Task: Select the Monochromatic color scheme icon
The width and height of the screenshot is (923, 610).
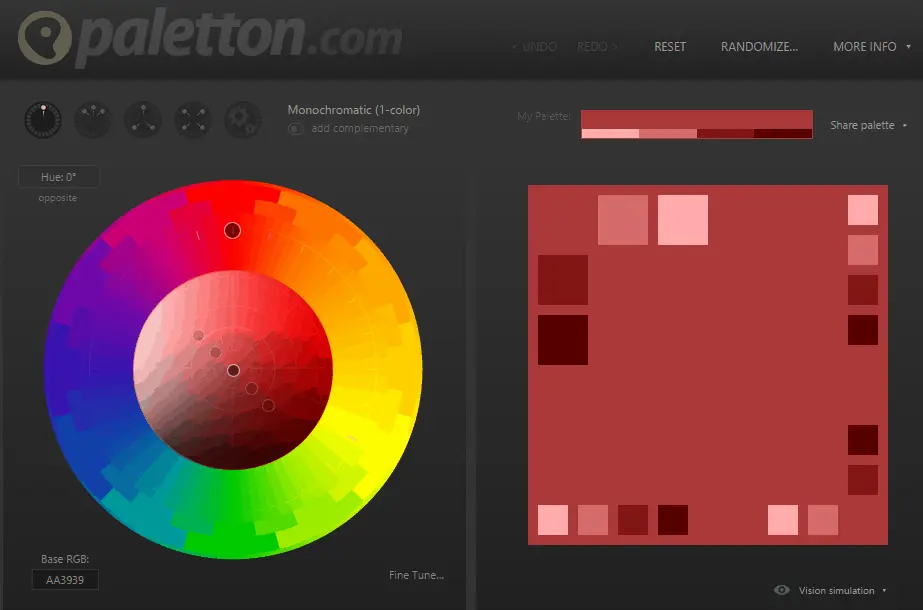Action: coord(43,120)
